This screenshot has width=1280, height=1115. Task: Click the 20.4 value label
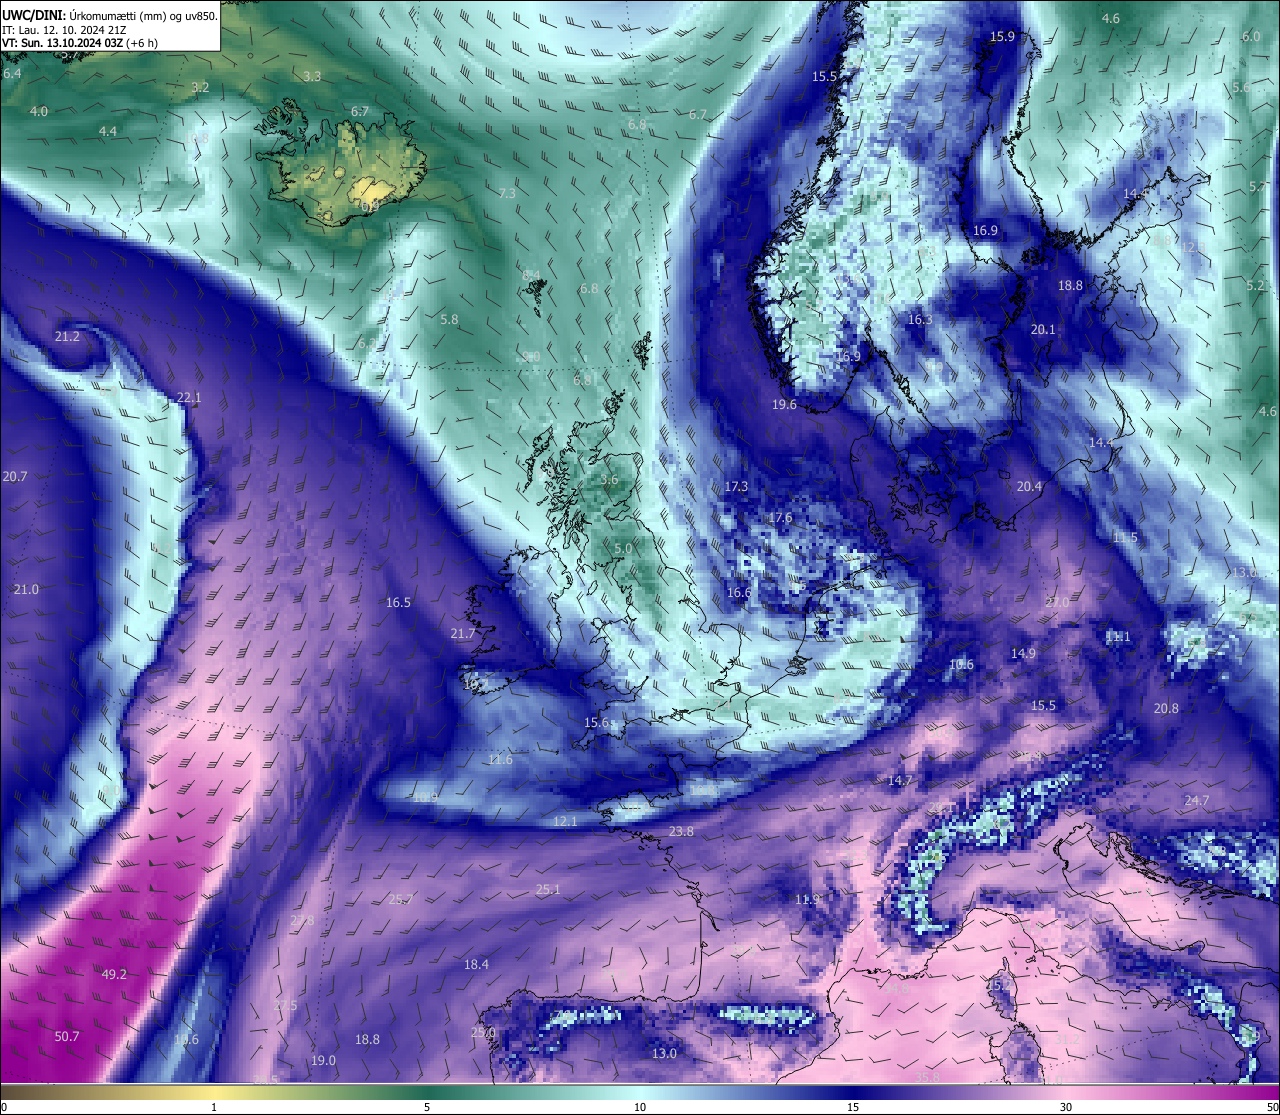1029,486
